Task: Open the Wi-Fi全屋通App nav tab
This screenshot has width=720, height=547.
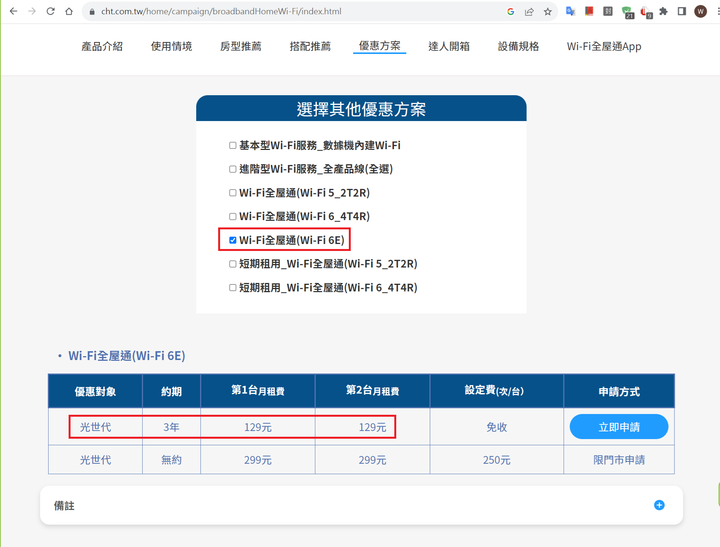Action: [604, 46]
